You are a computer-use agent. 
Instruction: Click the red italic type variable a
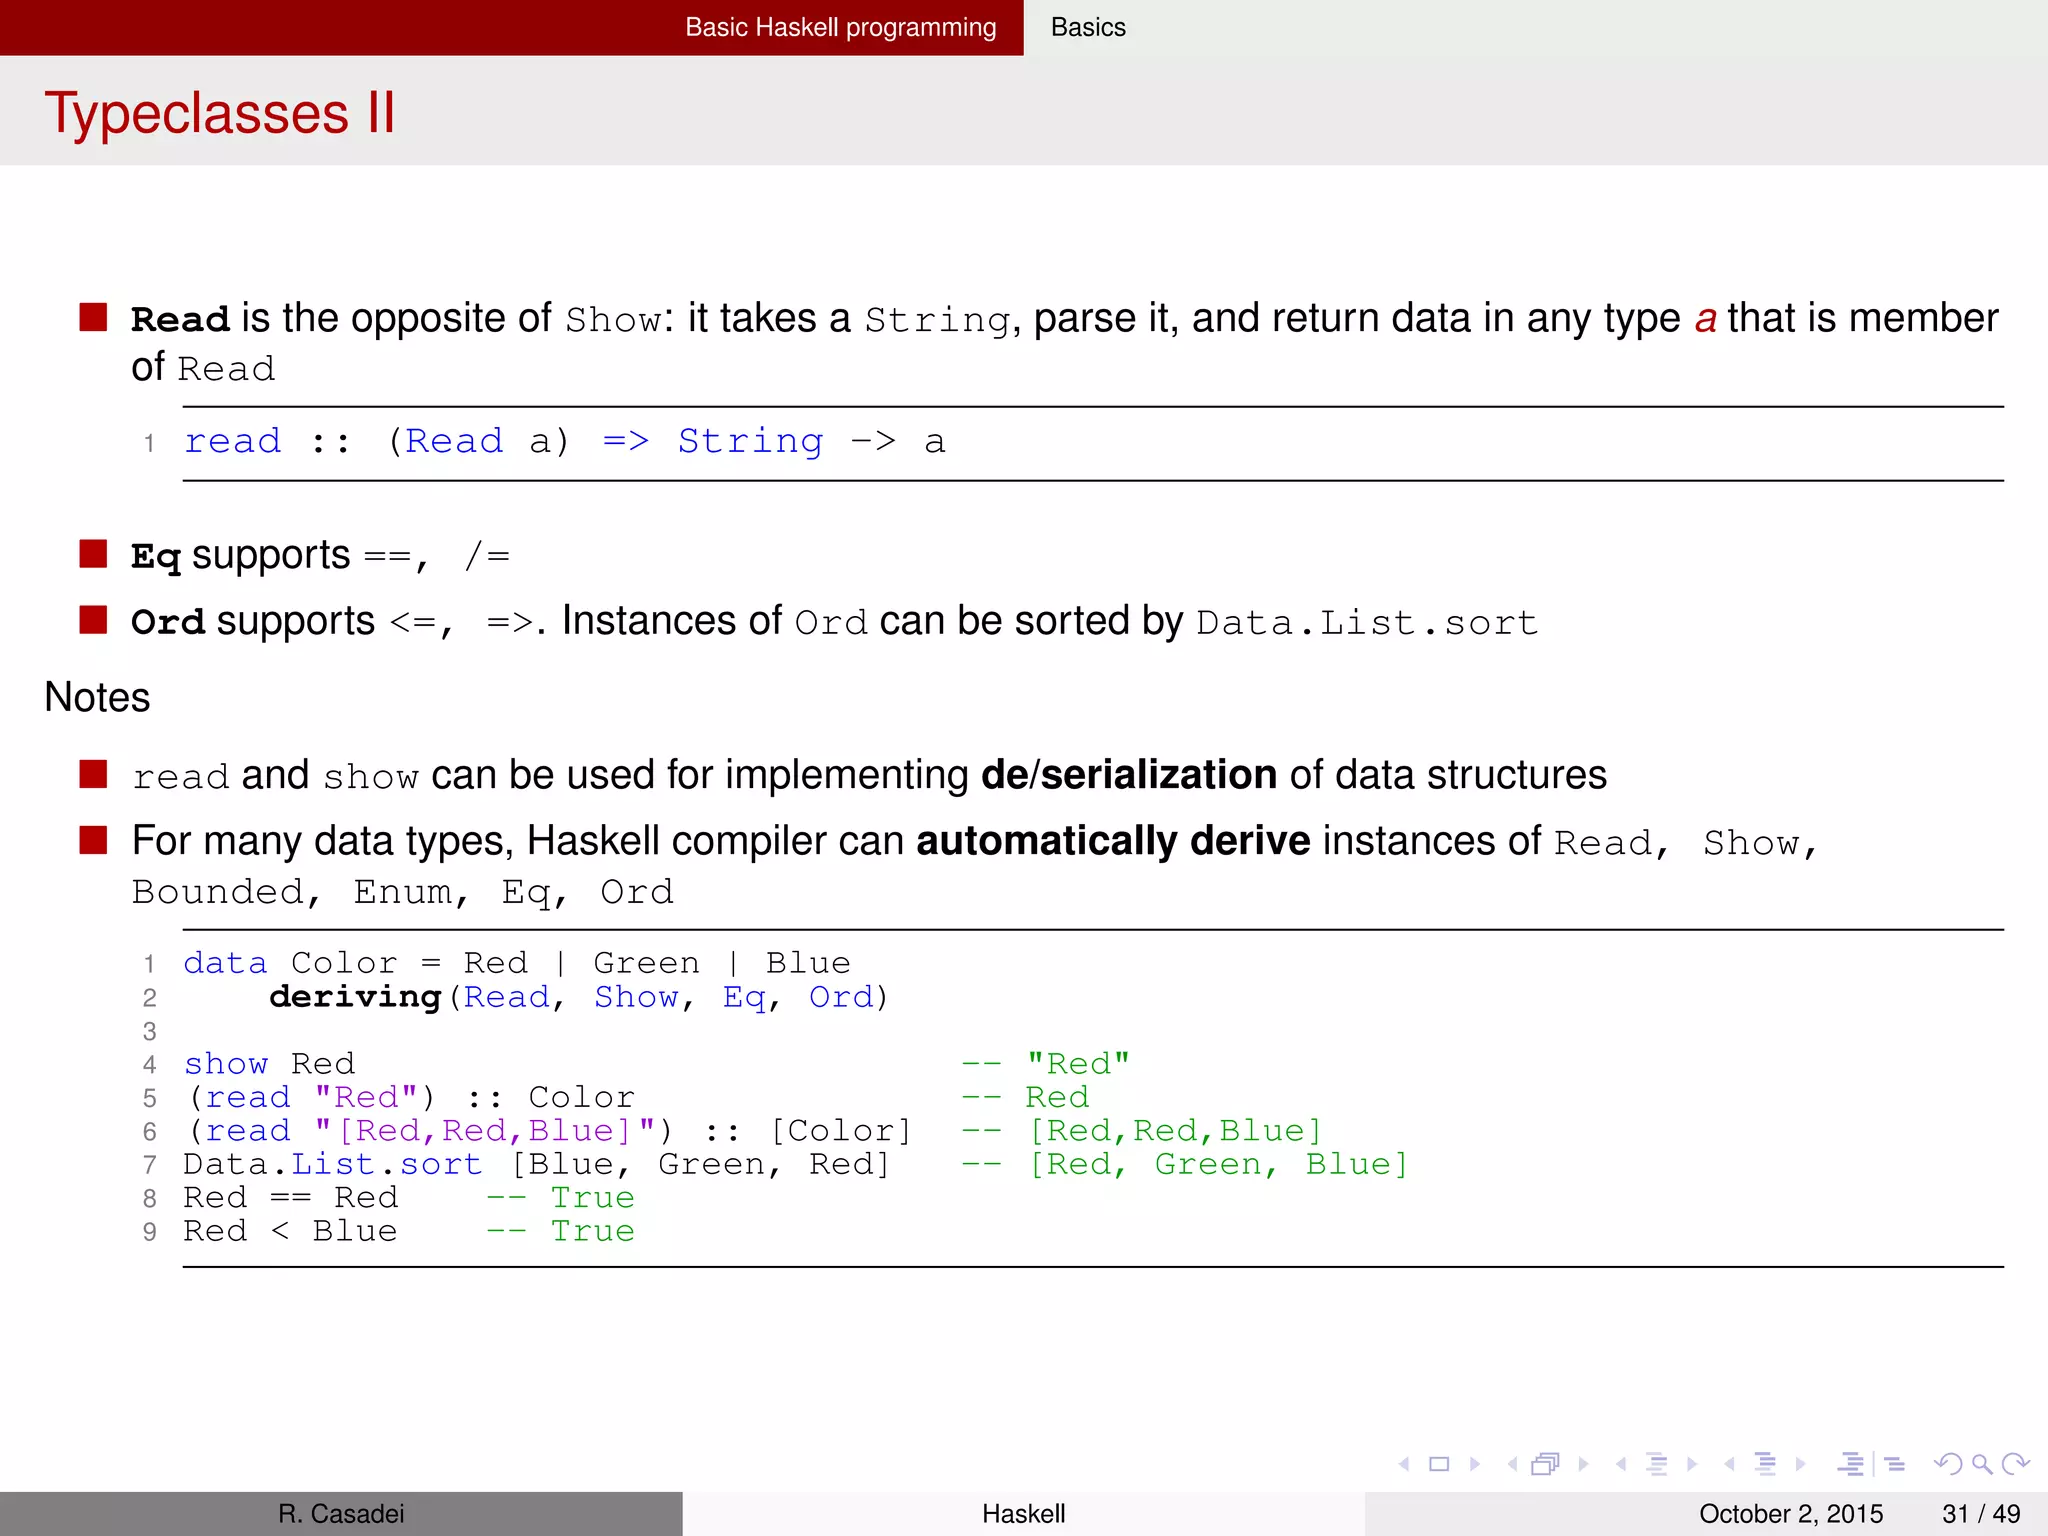tap(1705, 320)
